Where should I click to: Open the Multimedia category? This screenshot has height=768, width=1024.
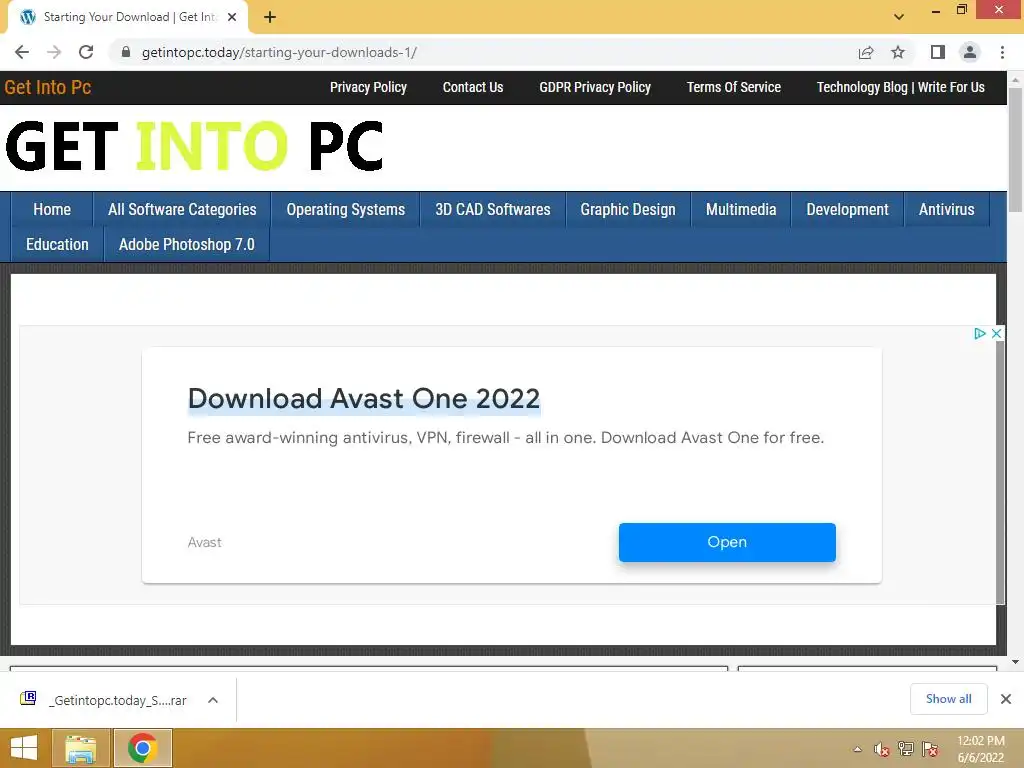(741, 210)
